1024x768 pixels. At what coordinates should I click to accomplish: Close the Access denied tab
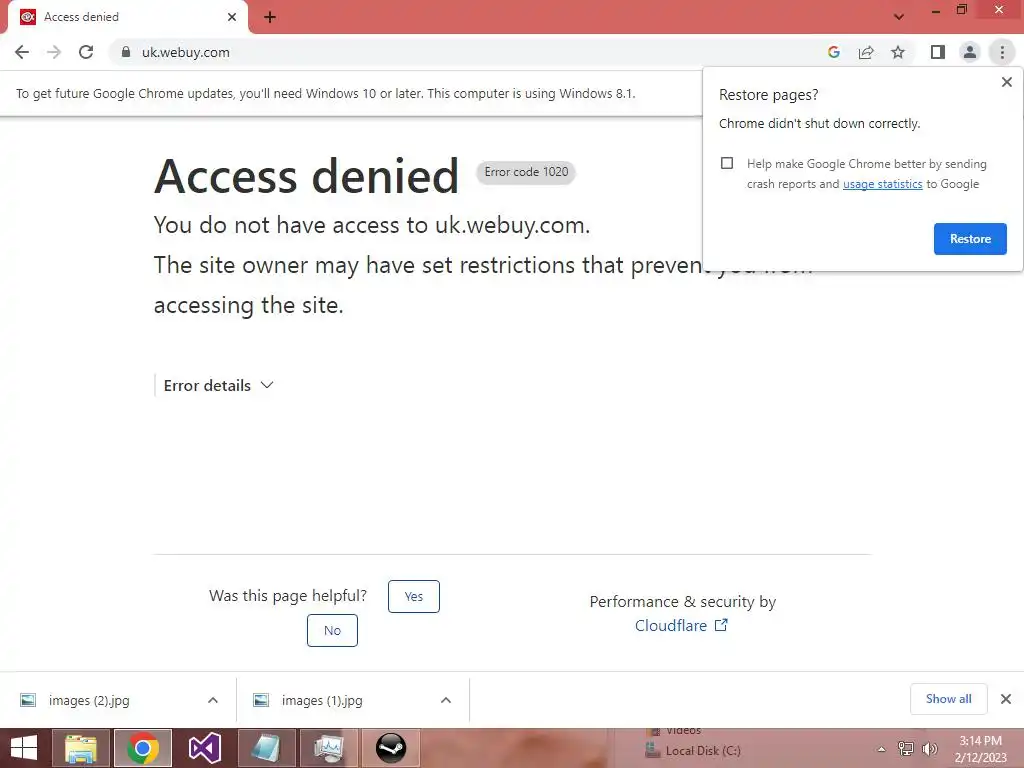[x=232, y=17]
